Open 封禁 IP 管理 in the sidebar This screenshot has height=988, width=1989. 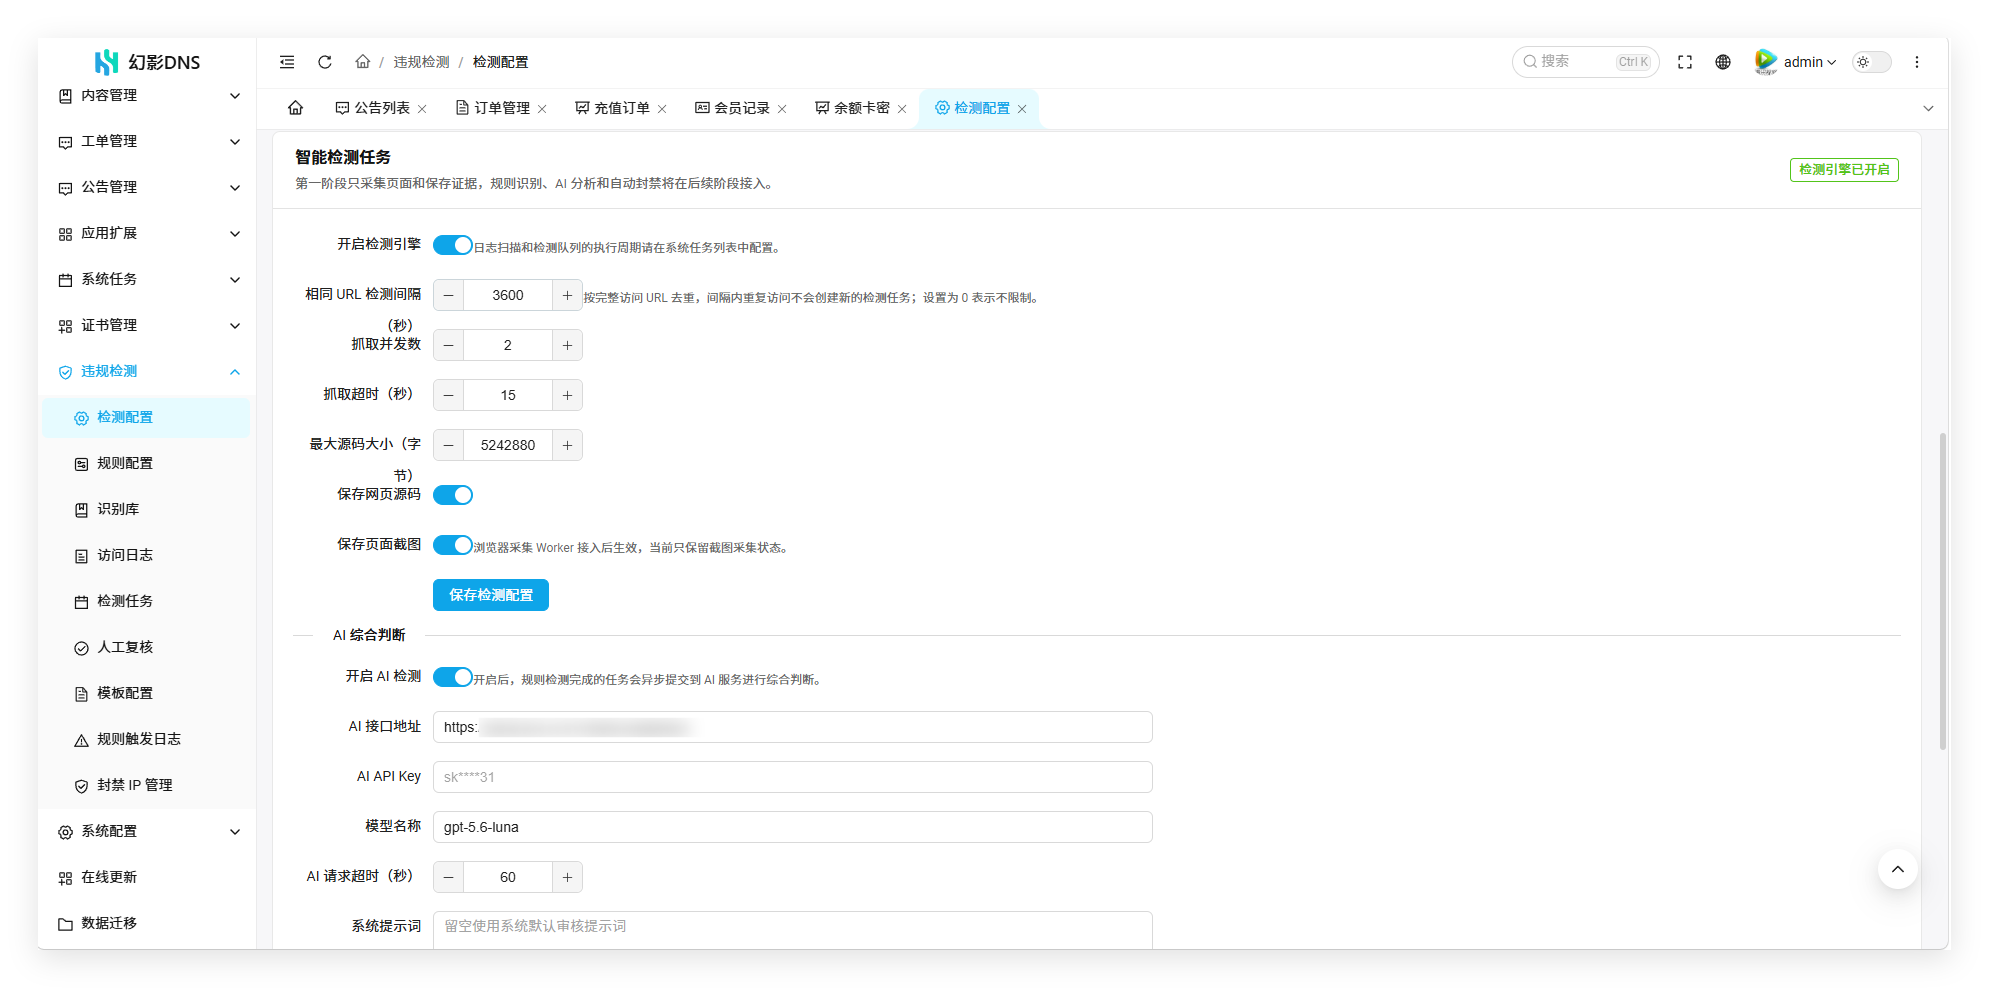[x=146, y=786]
